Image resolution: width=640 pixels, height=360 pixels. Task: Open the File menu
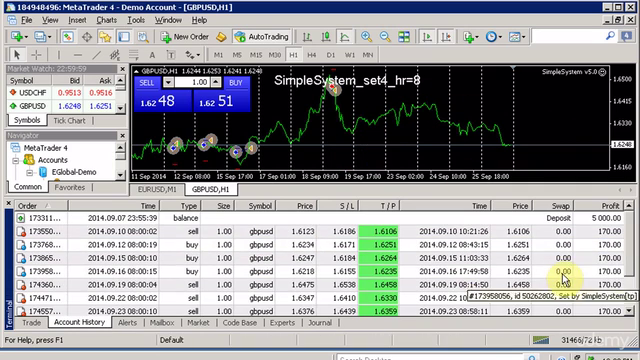point(27,20)
